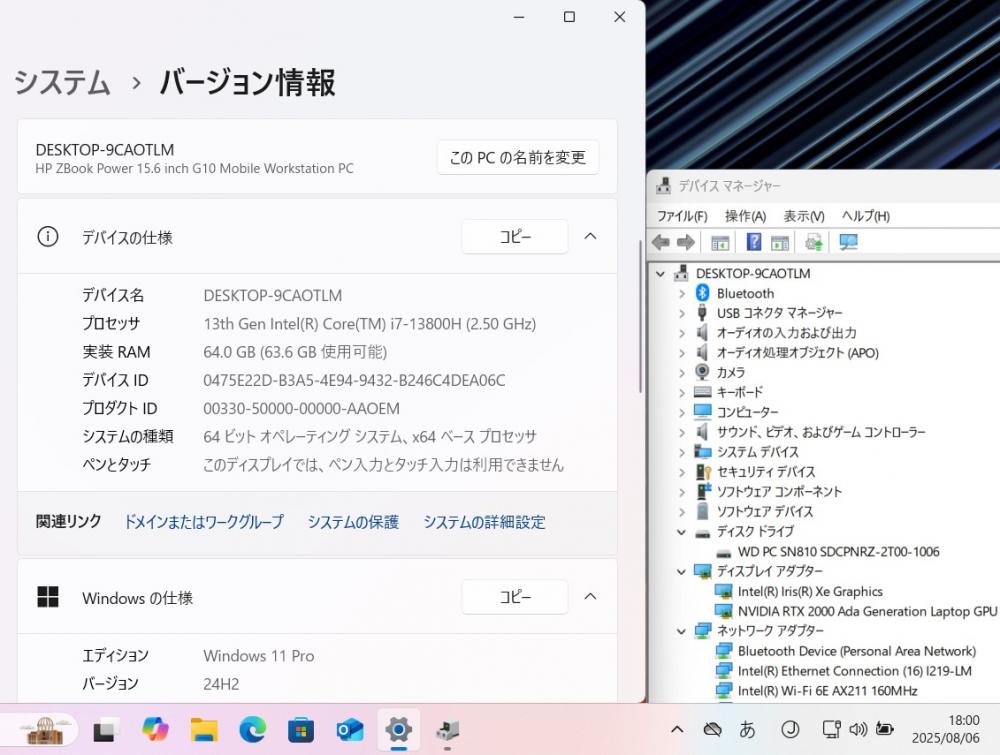This screenshot has width=1000, height=755.
Task: Click the Forward arrow in Device Manager toolbar
Action: 686,242
